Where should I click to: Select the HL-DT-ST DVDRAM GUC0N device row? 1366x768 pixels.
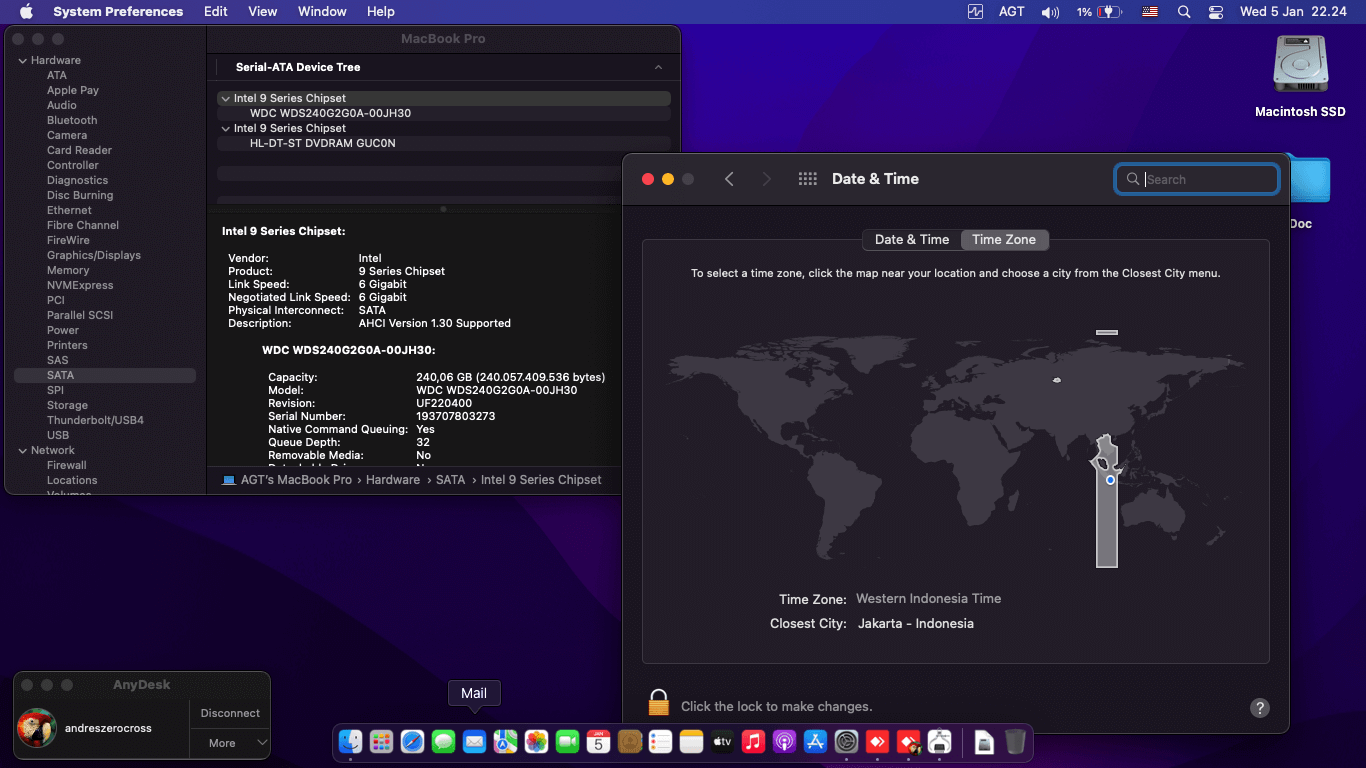tap(444, 143)
